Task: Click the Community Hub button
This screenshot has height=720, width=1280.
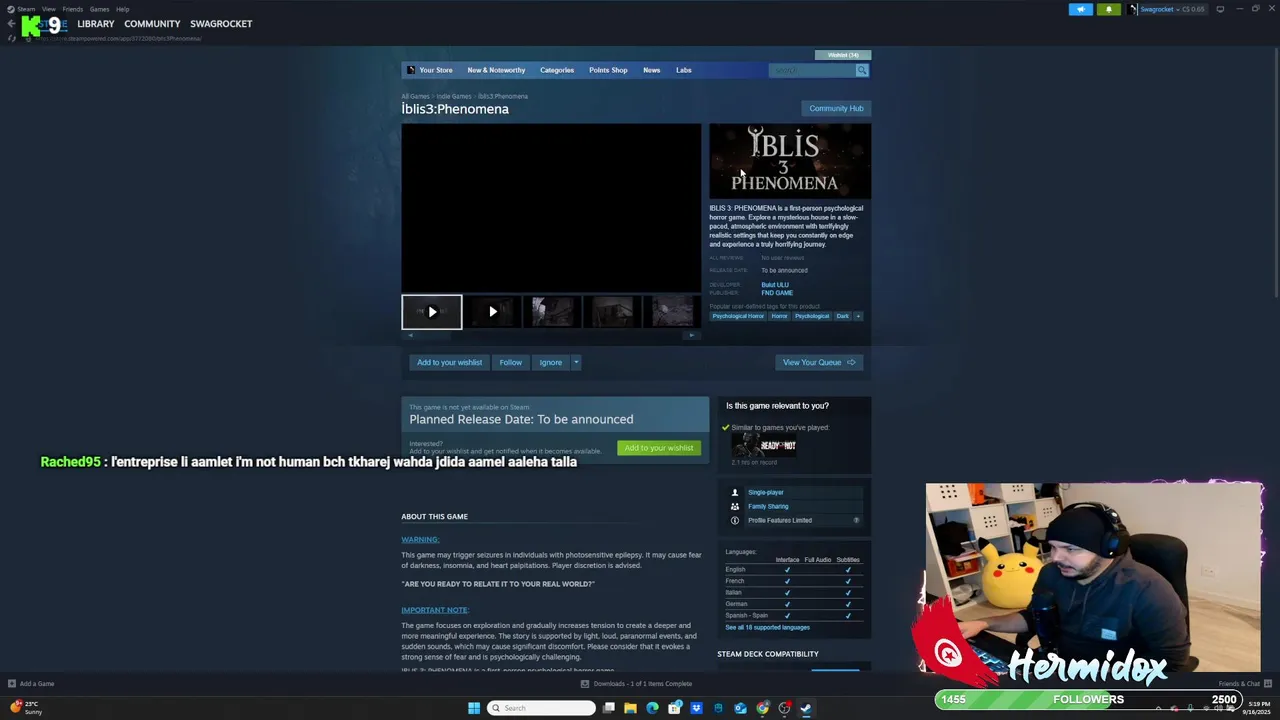Action: pyautogui.click(x=836, y=108)
